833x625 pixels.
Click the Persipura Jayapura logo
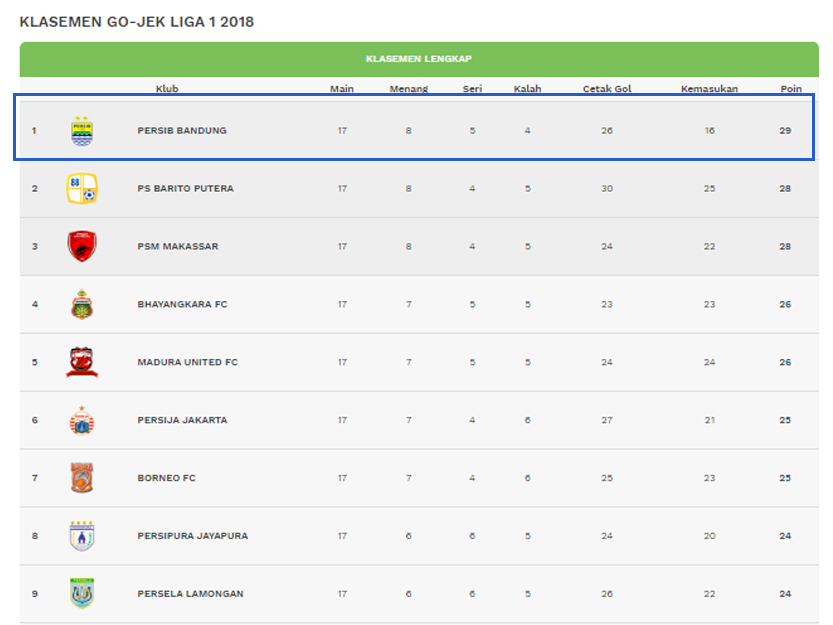point(84,535)
